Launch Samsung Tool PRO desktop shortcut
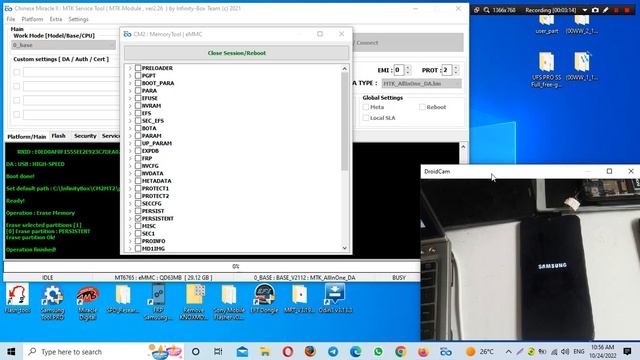640x360 pixels. click(52, 302)
